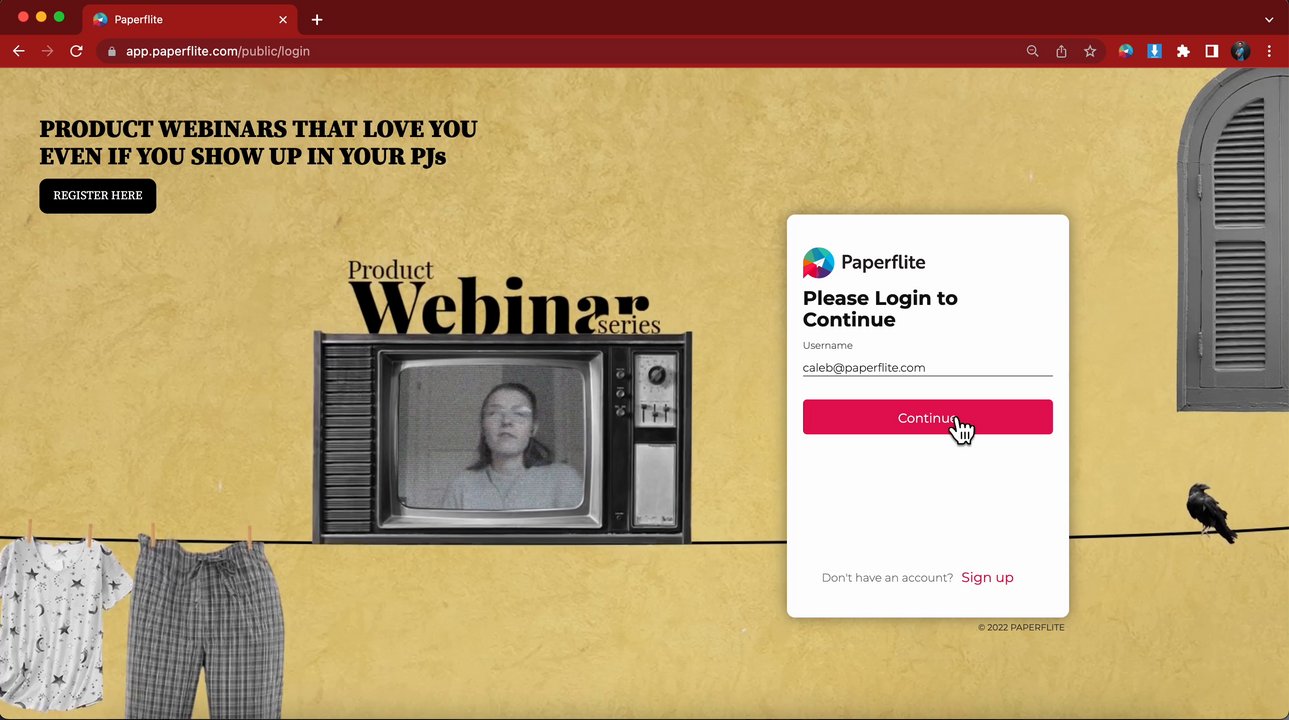The height and width of the screenshot is (720, 1289).
Task: Open the Chrome three-dot menu
Action: [1269, 51]
